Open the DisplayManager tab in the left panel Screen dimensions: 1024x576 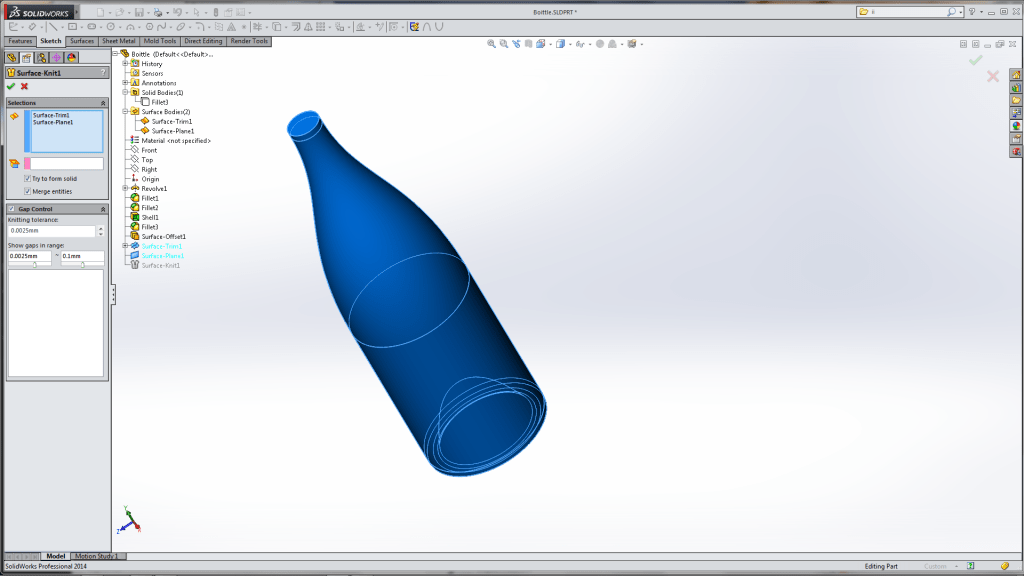pyautogui.click(x=72, y=57)
